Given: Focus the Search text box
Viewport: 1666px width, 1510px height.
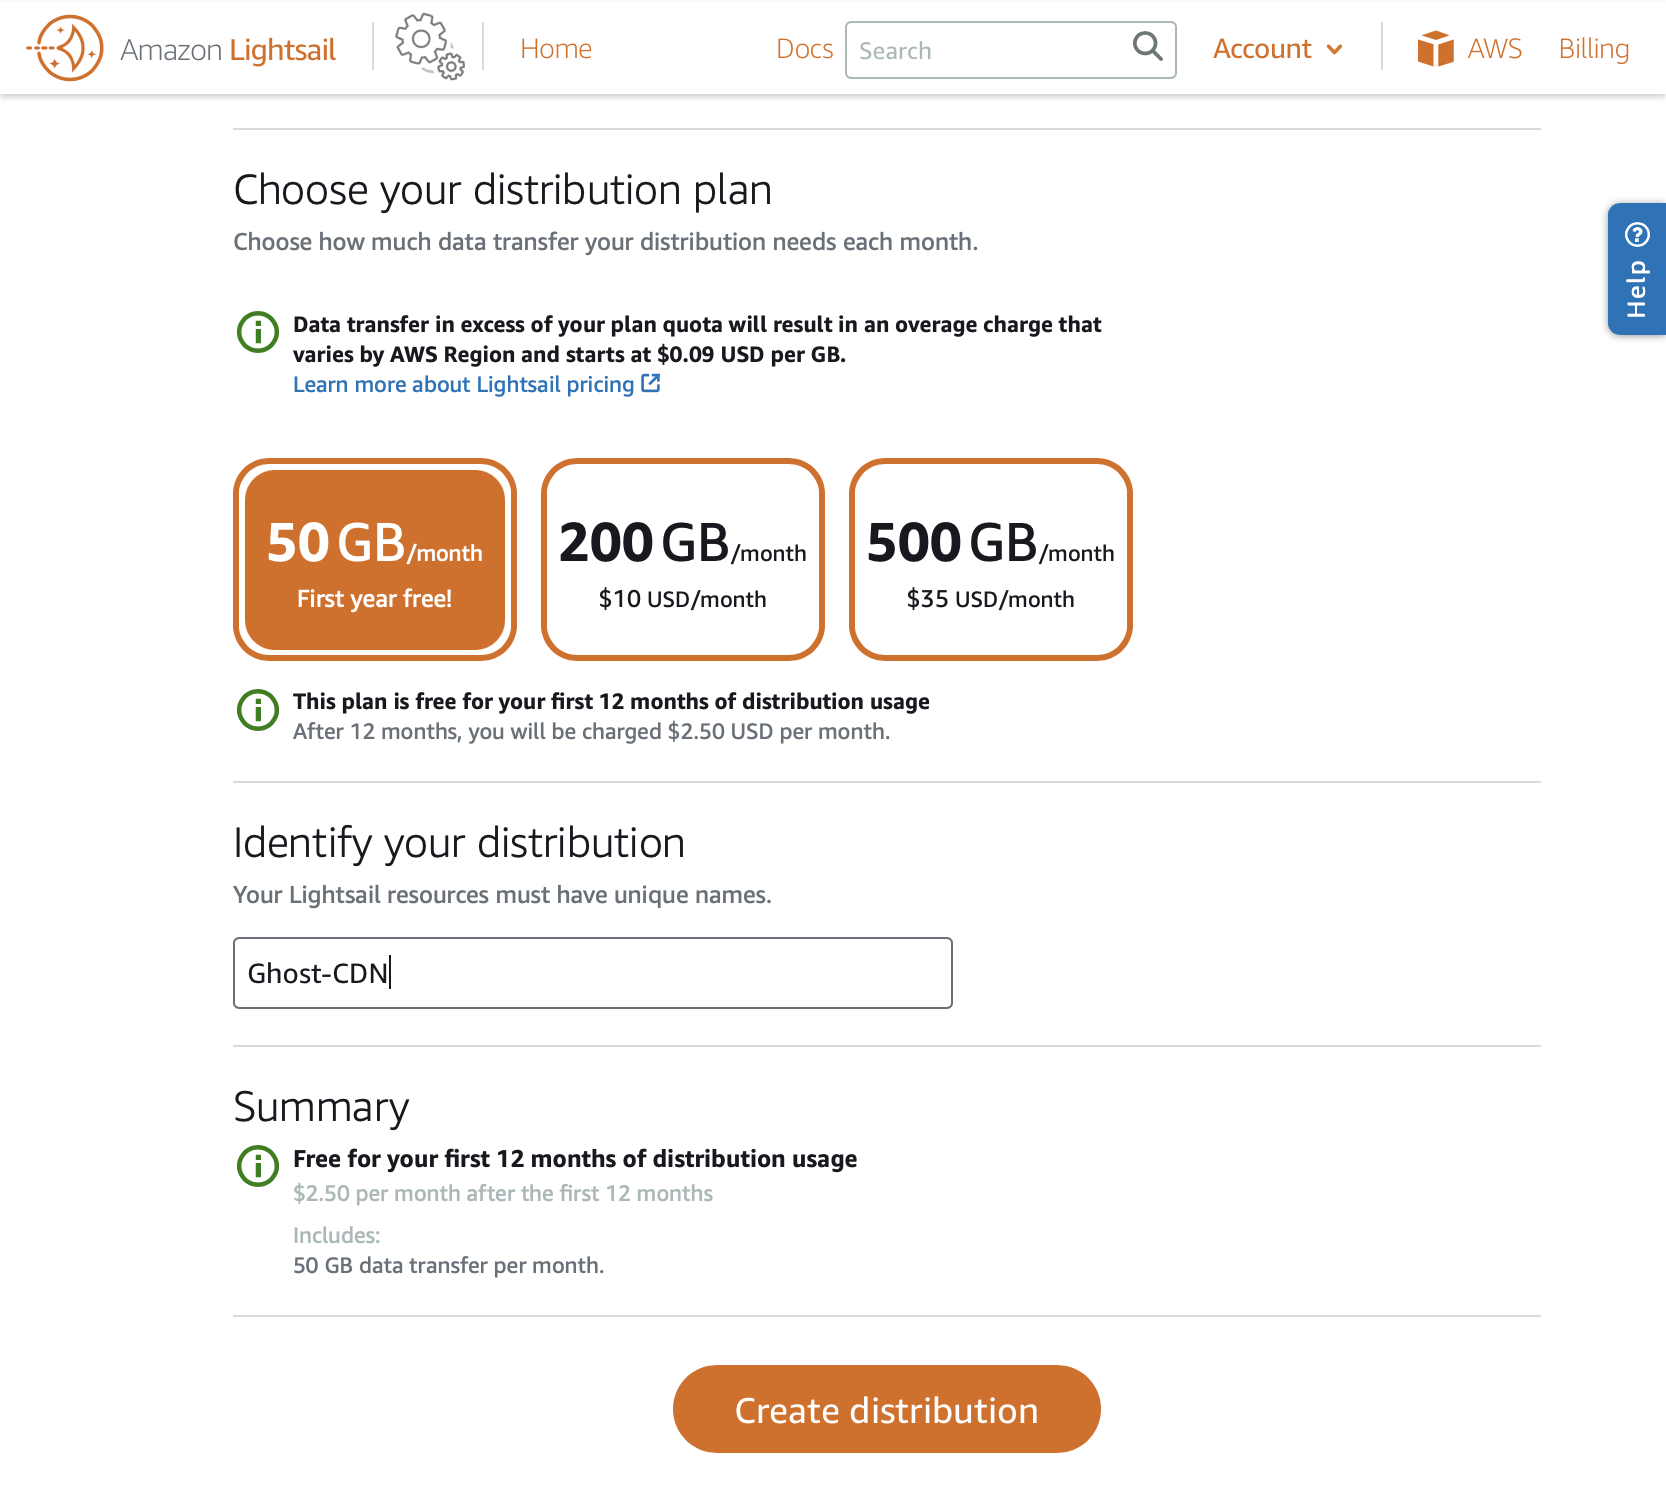Looking at the screenshot, I should tap(990, 51).
